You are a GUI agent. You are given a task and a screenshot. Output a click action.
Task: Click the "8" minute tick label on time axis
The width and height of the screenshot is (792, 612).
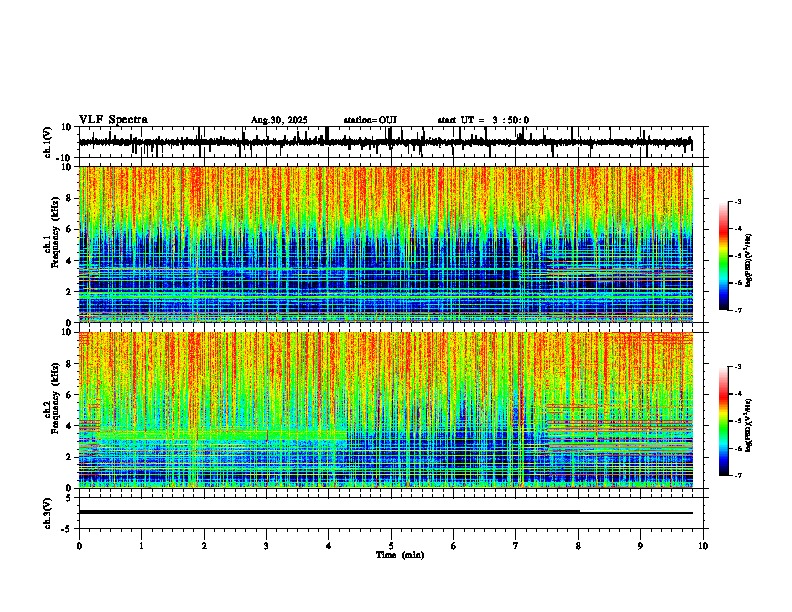[578, 546]
